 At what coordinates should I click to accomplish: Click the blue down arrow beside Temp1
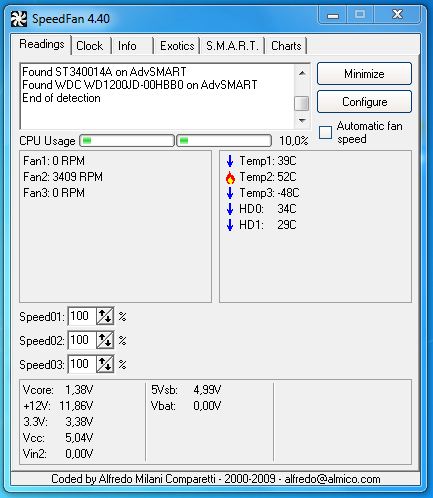click(230, 161)
